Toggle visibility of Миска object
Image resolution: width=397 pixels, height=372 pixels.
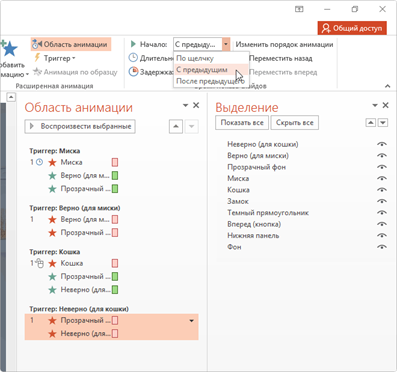click(382, 178)
